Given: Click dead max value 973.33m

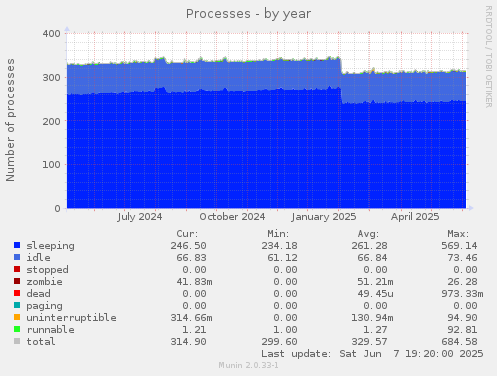Looking at the screenshot, I should [x=462, y=294].
